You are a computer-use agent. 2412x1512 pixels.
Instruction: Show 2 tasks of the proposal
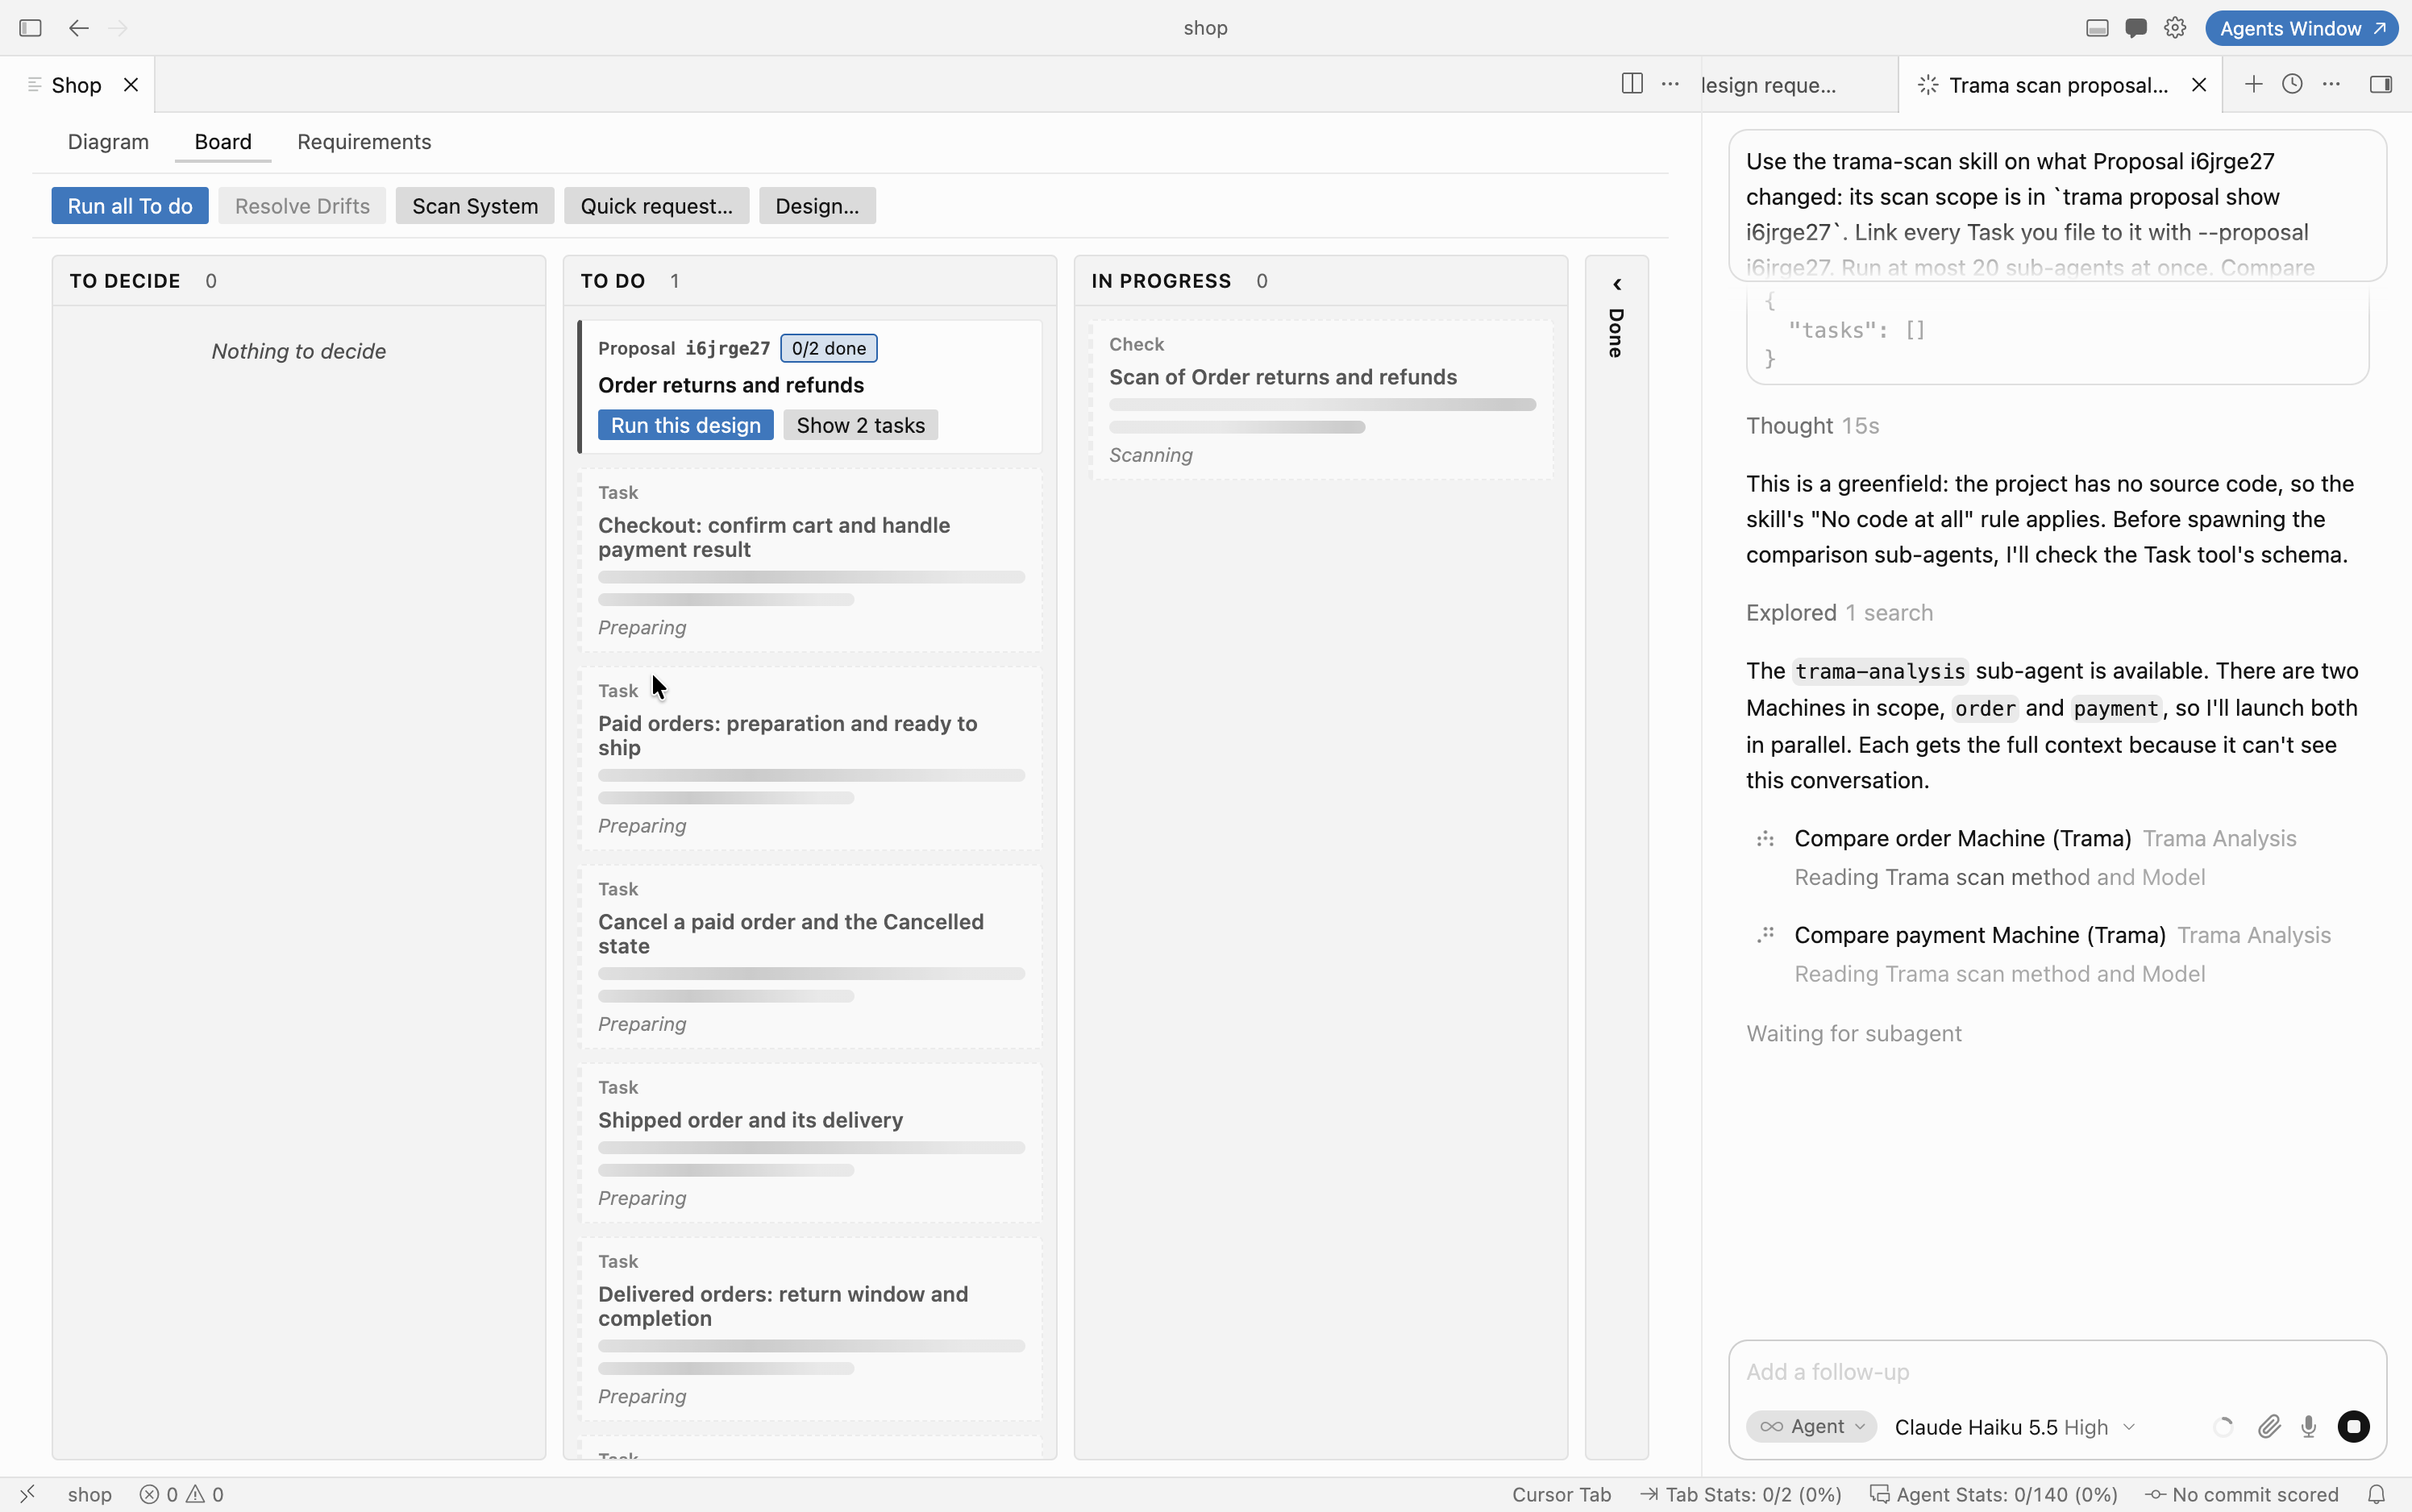860,425
